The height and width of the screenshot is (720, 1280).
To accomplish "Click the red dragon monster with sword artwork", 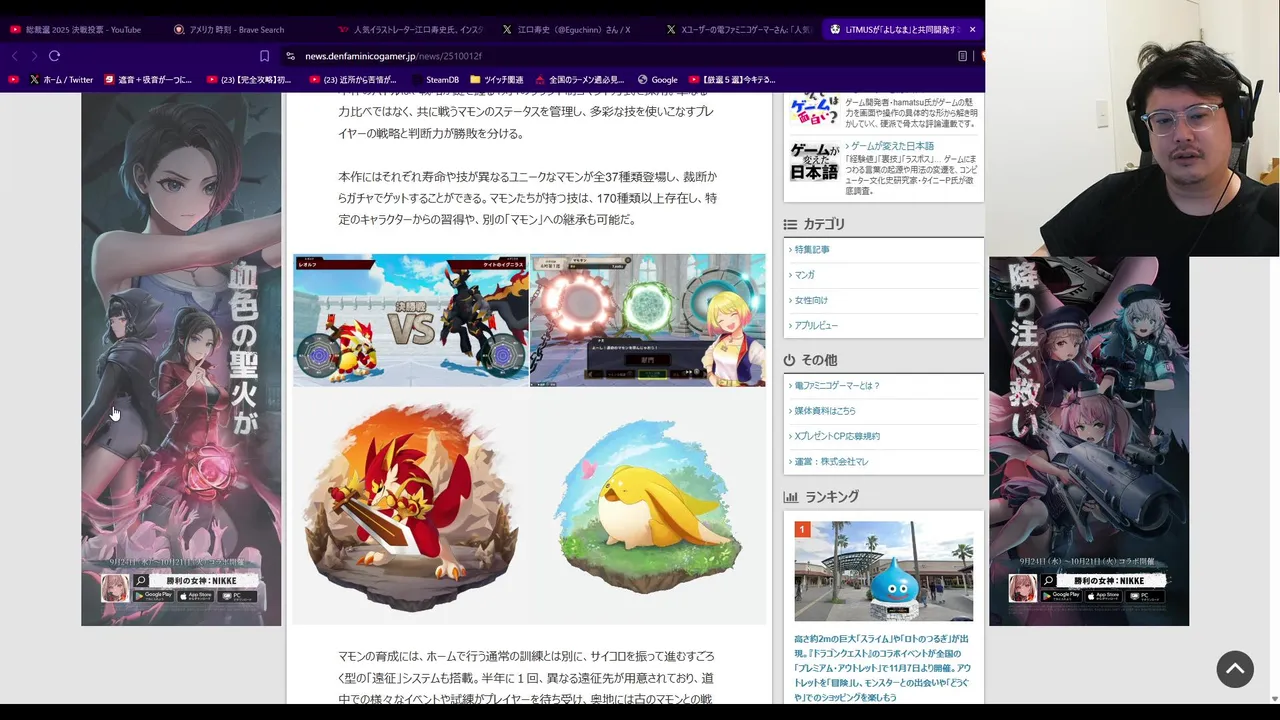I will click(x=411, y=507).
